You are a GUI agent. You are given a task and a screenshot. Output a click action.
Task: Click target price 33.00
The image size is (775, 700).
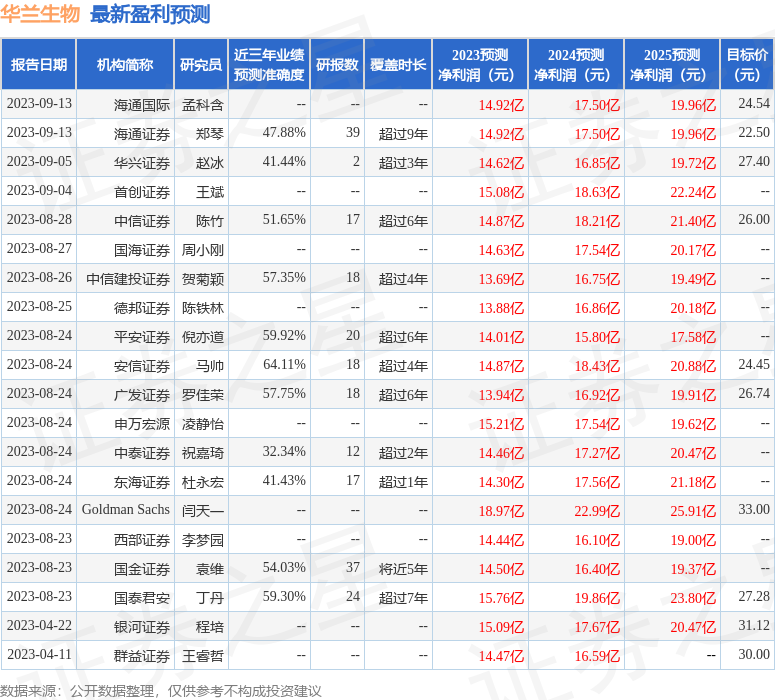[754, 509]
